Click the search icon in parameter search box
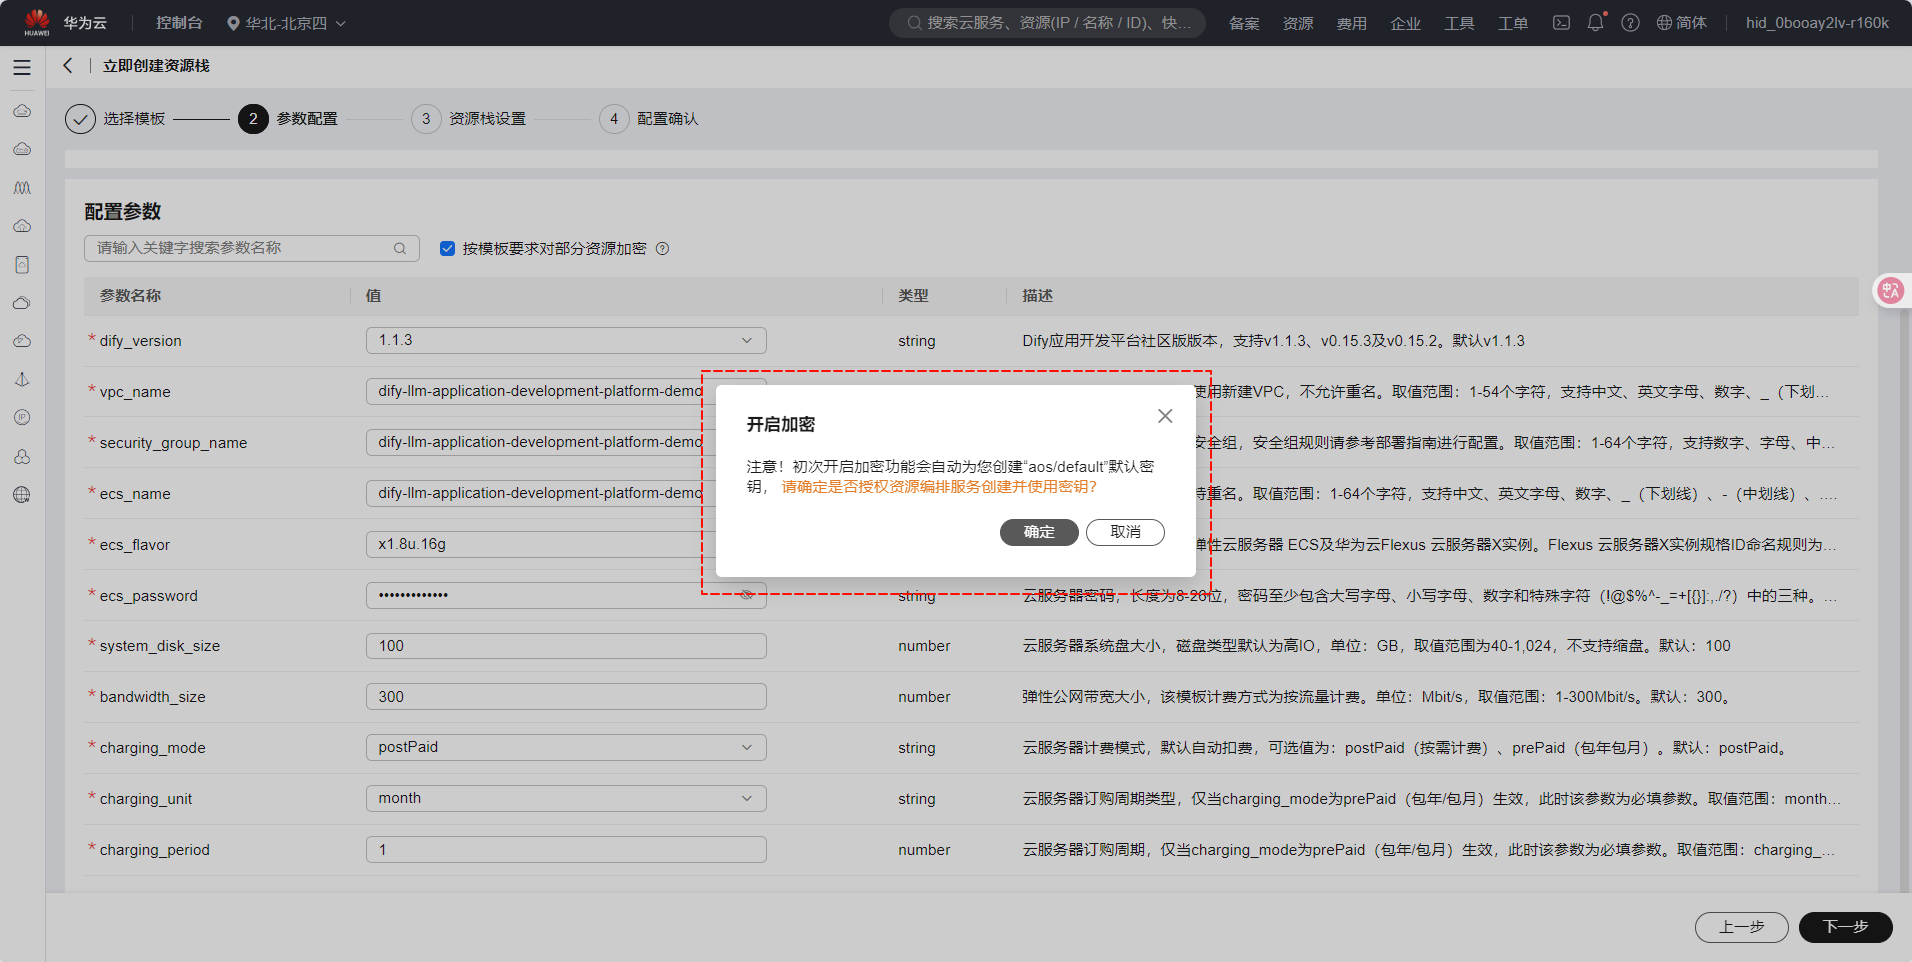 coord(400,249)
